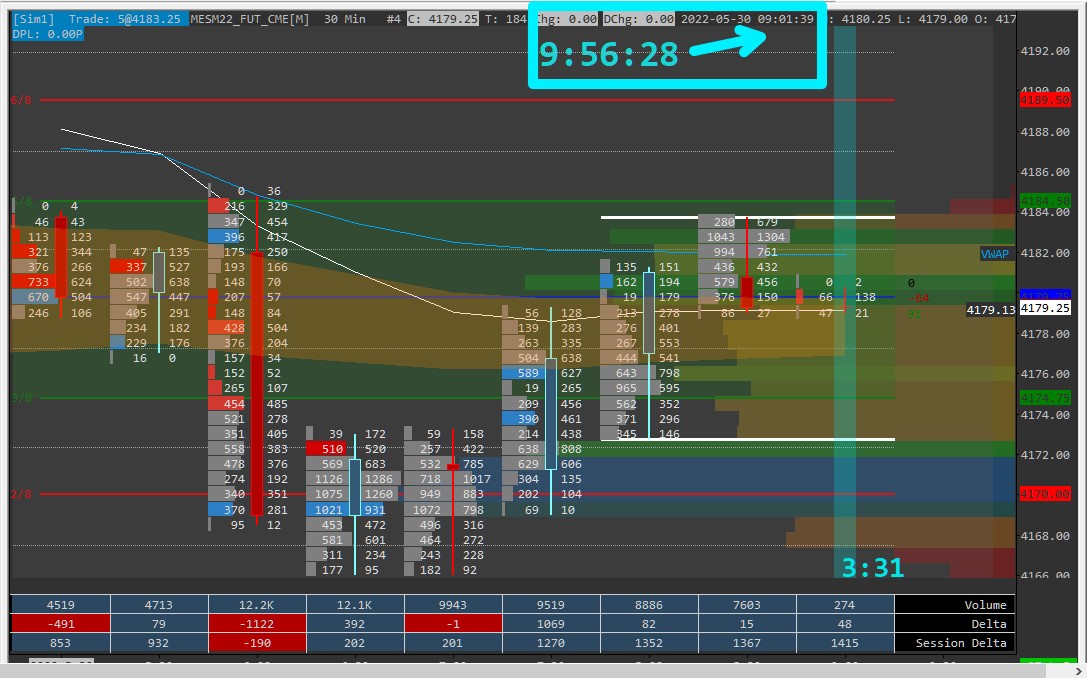Click the 1017 ask footprint cell
The image size is (1087, 678).
[x=476, y=479]
